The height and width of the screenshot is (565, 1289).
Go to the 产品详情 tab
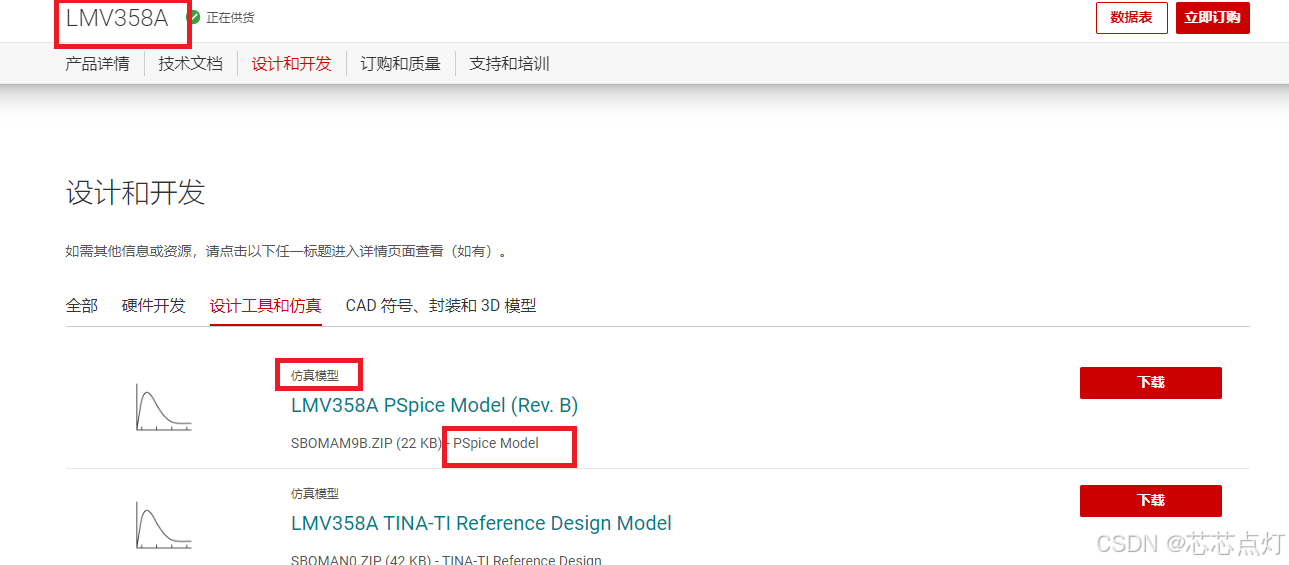[97, 64]
